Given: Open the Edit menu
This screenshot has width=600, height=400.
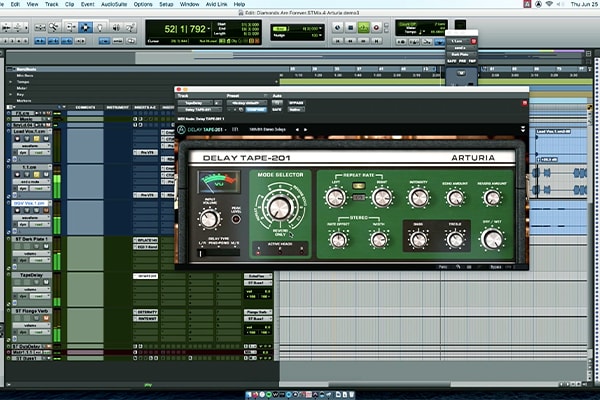Looking at the screenshot, I should click(15, 4).
